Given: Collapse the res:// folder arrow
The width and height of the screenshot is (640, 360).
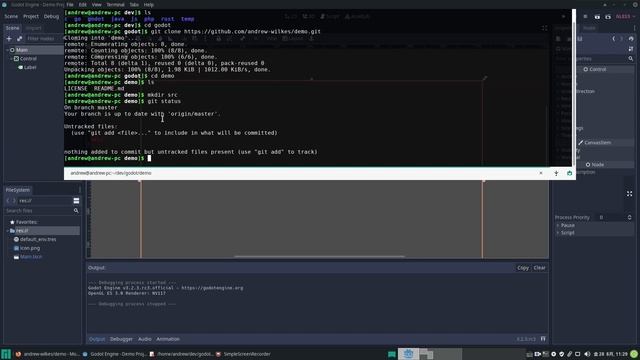Looking at the screenshot, I should pos(7,231).
